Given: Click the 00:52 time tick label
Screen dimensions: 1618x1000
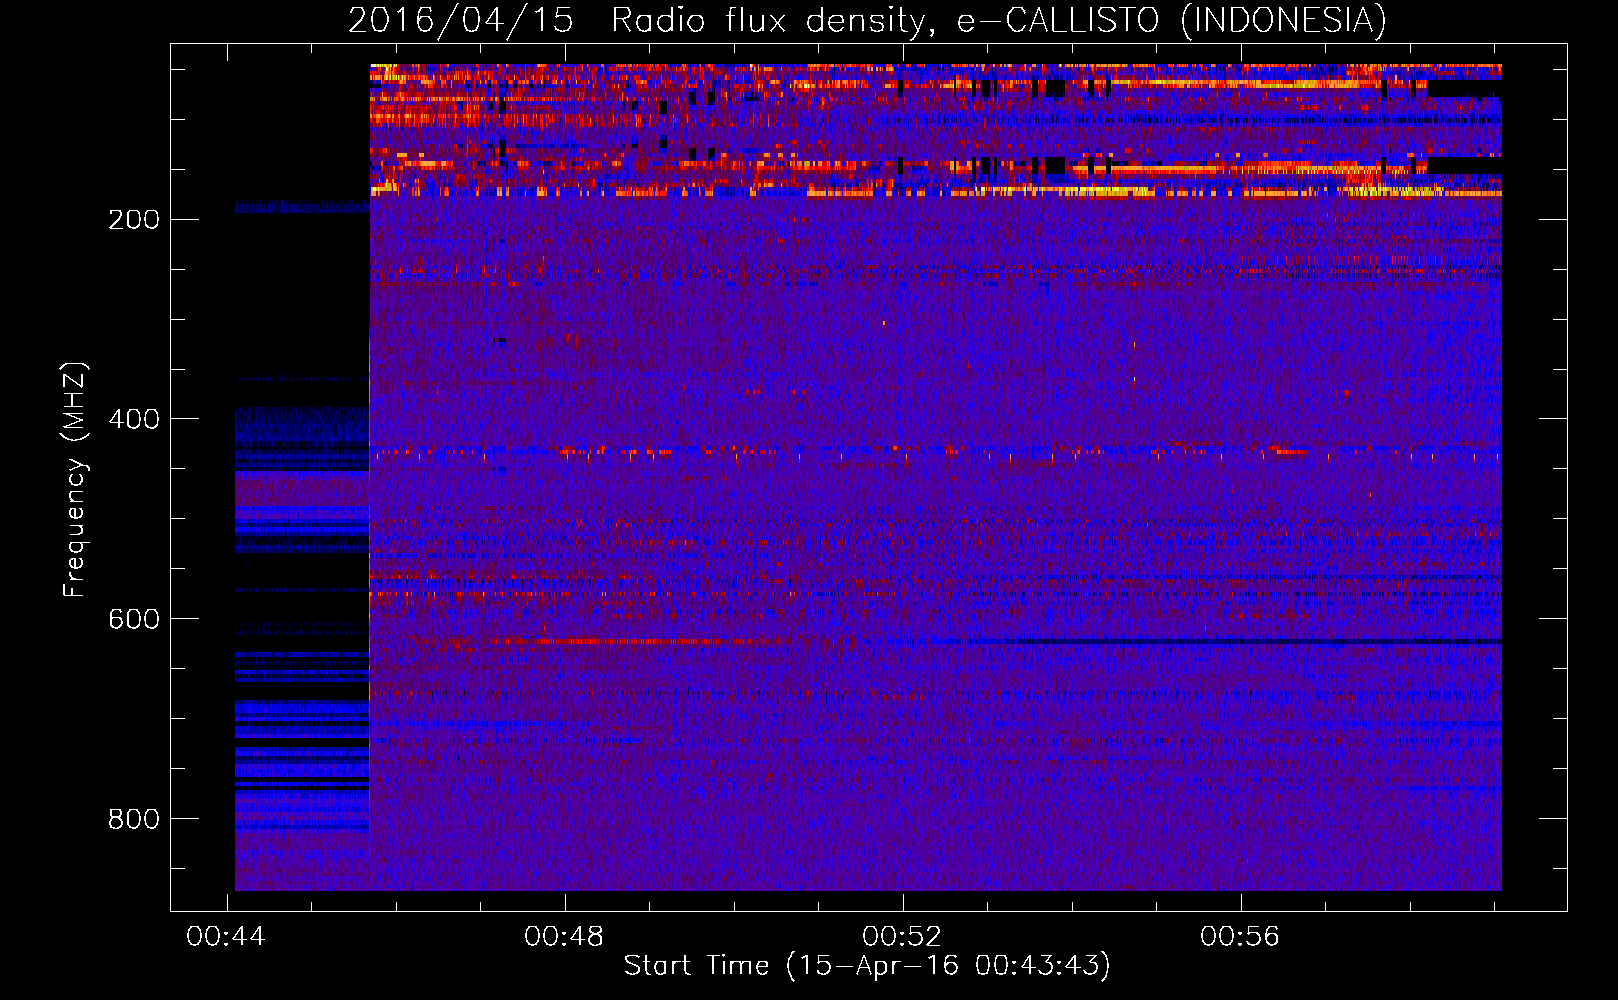Looking at the screenshot, I should [902, 936].
